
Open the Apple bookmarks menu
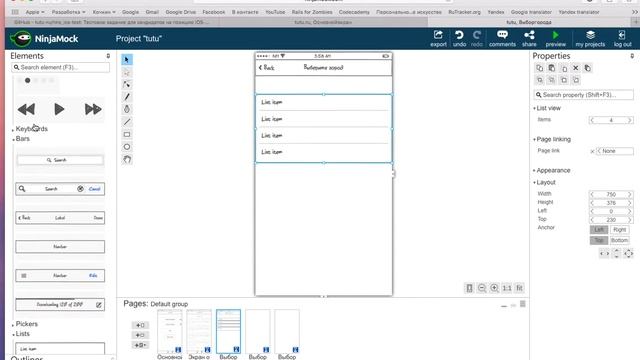coord(35,12)
